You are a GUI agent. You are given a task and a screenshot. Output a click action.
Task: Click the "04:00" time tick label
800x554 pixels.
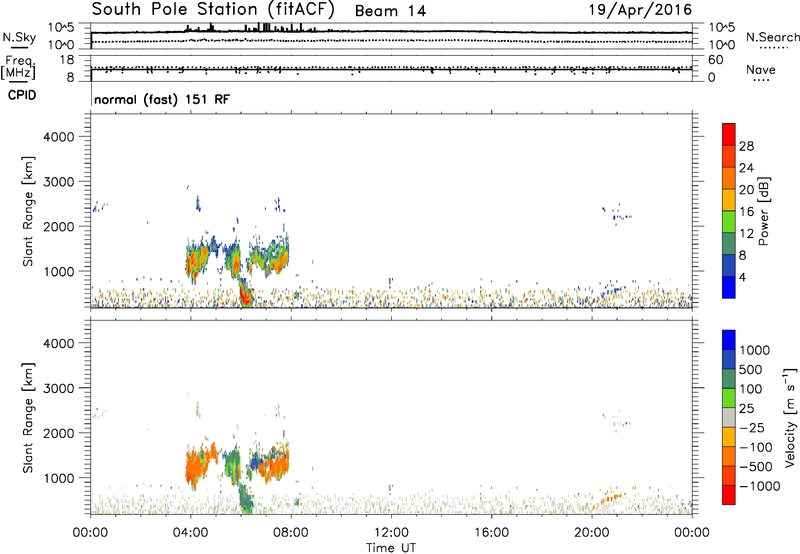coord(190,533)
